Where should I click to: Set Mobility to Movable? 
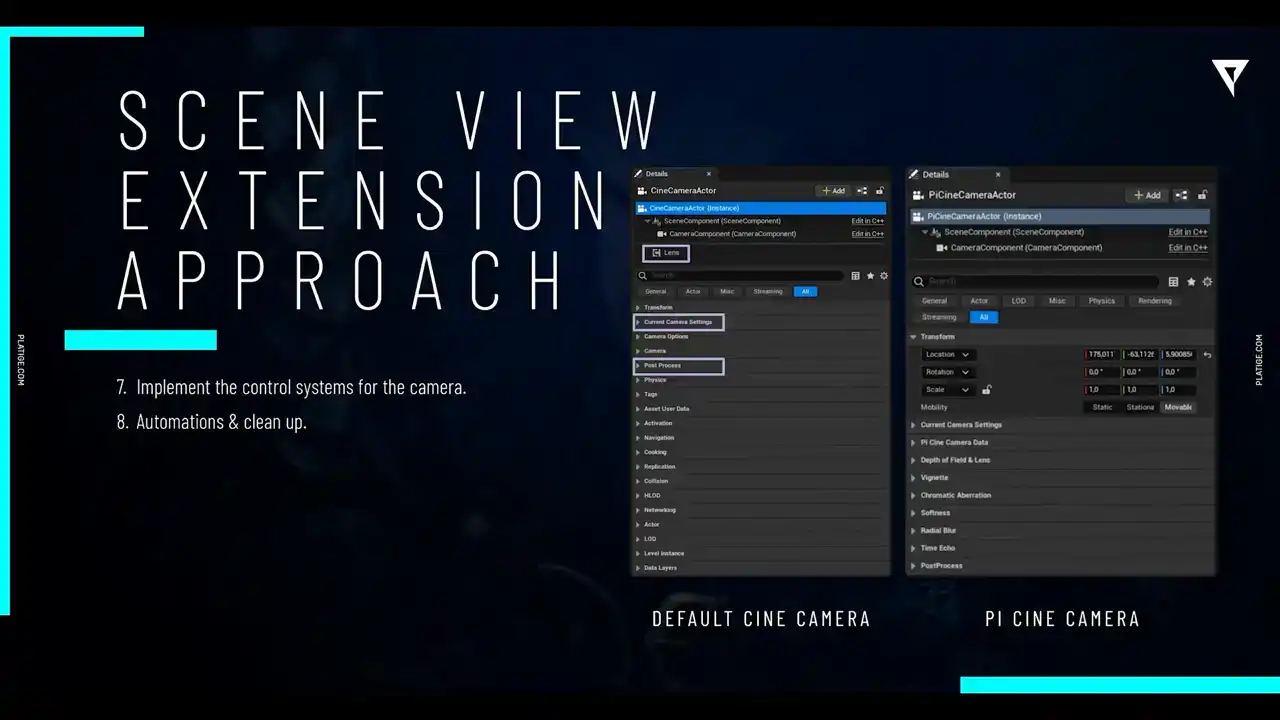(x=1178, y=407)
